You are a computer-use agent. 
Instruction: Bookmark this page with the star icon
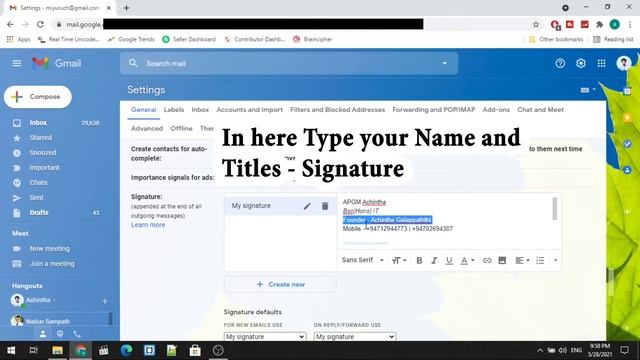pyautogui.click(x=536, y=24)
